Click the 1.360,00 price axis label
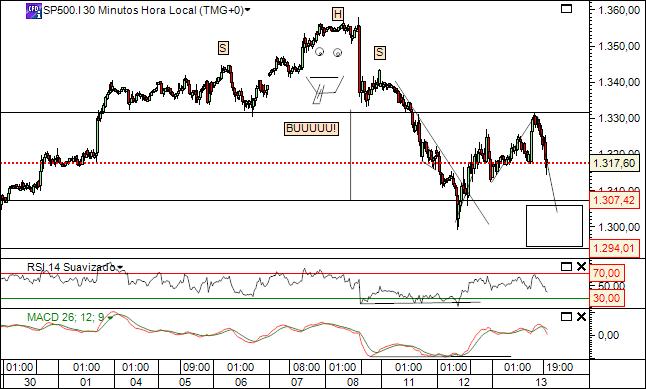 (618, 10)
